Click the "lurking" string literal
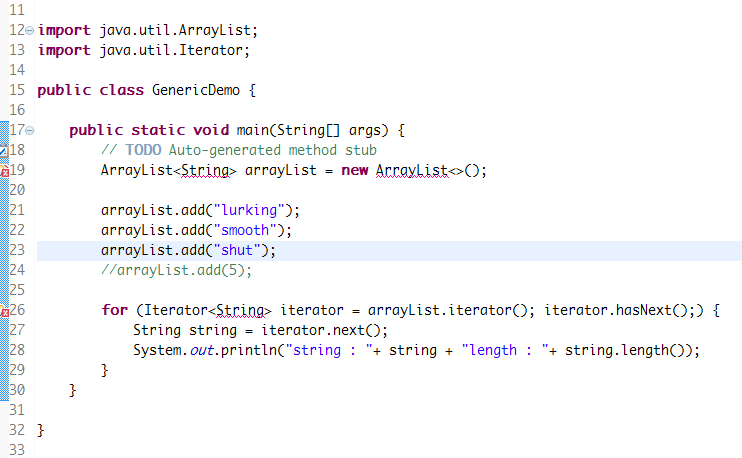This screenshot has width=742, height=458. [x=249, y=210]
